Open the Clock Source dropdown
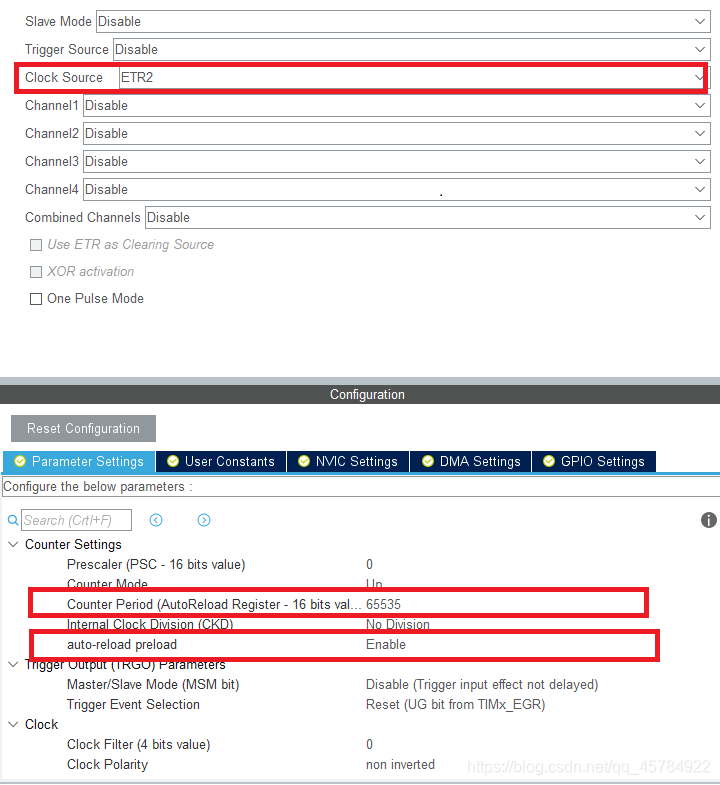This screenshot has width=720, height=785. pos(410,78)
